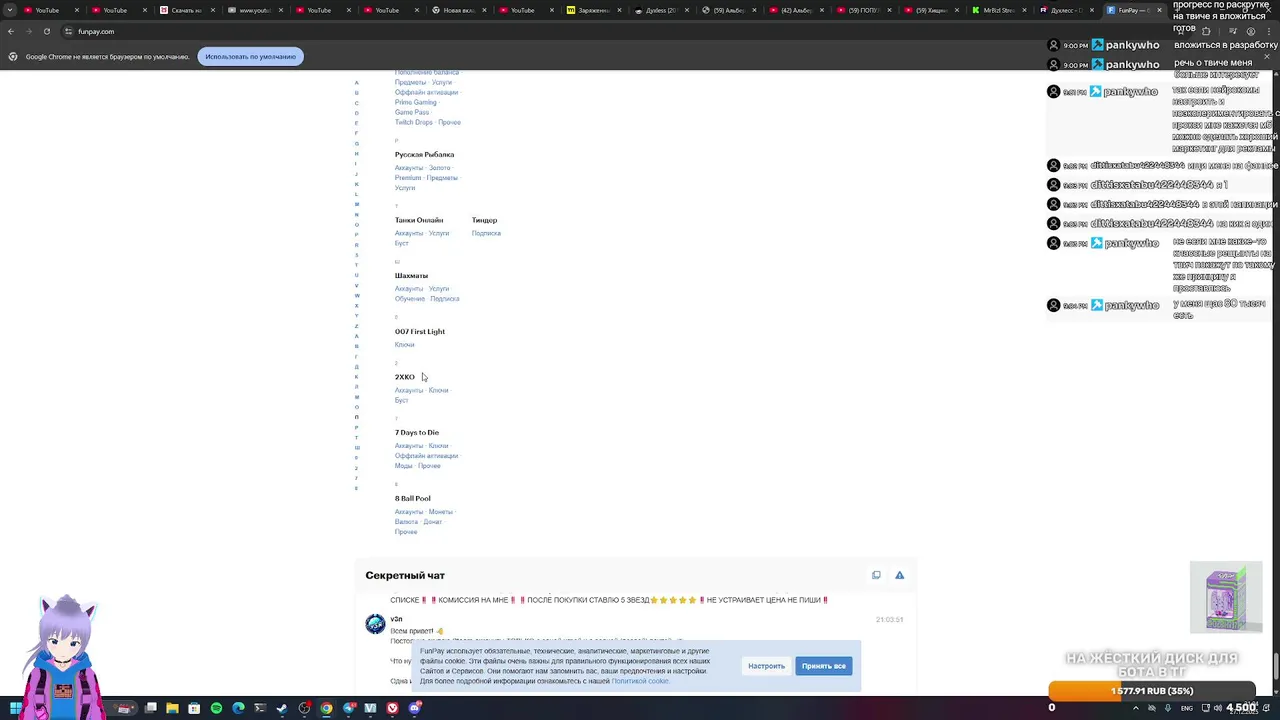Open Microsoft Edge from the taskbar
The image size is (1280, 720).
(x=238, y=708)
